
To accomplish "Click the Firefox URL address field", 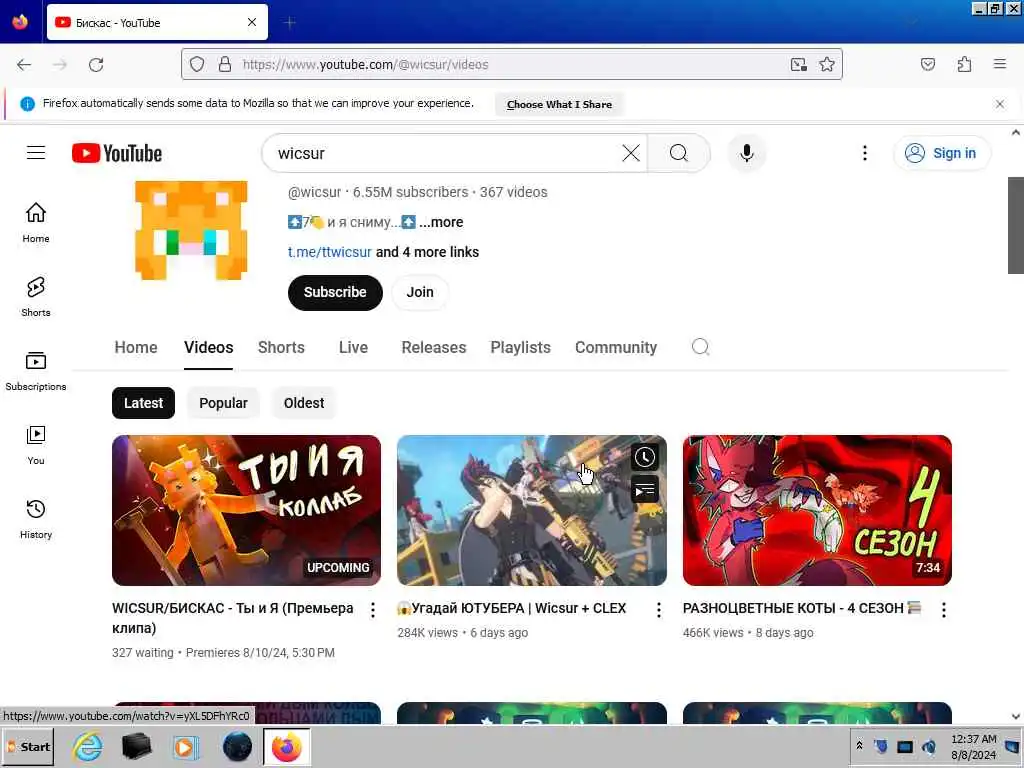I will click(x=513, y=64).
